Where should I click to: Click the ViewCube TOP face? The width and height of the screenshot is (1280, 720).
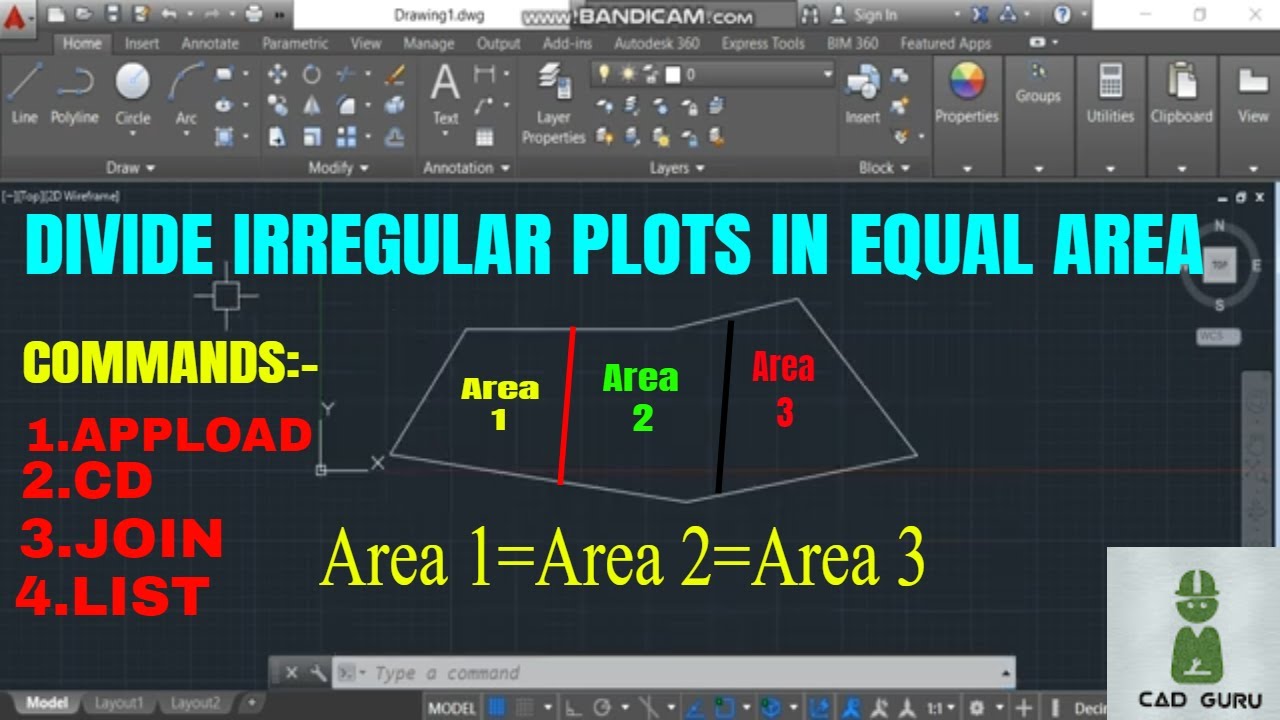pos(1219,265)
